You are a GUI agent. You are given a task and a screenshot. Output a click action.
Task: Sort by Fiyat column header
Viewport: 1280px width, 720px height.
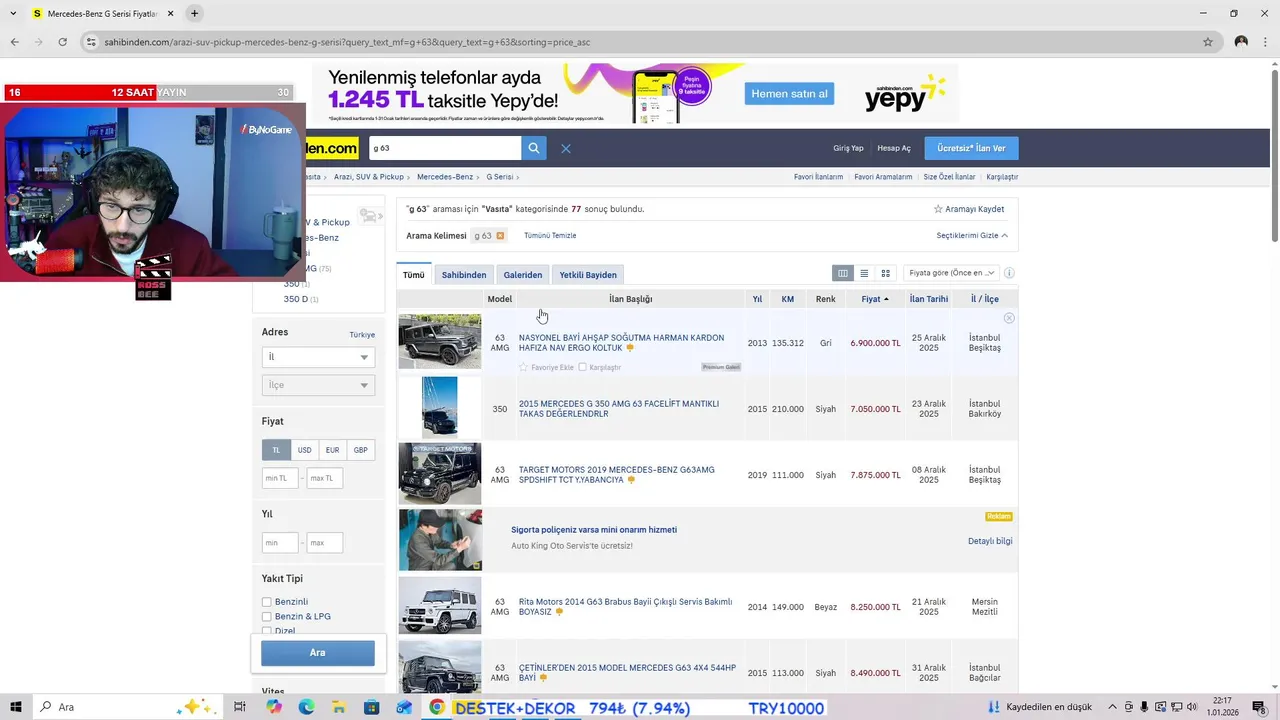tap(875, 299)
